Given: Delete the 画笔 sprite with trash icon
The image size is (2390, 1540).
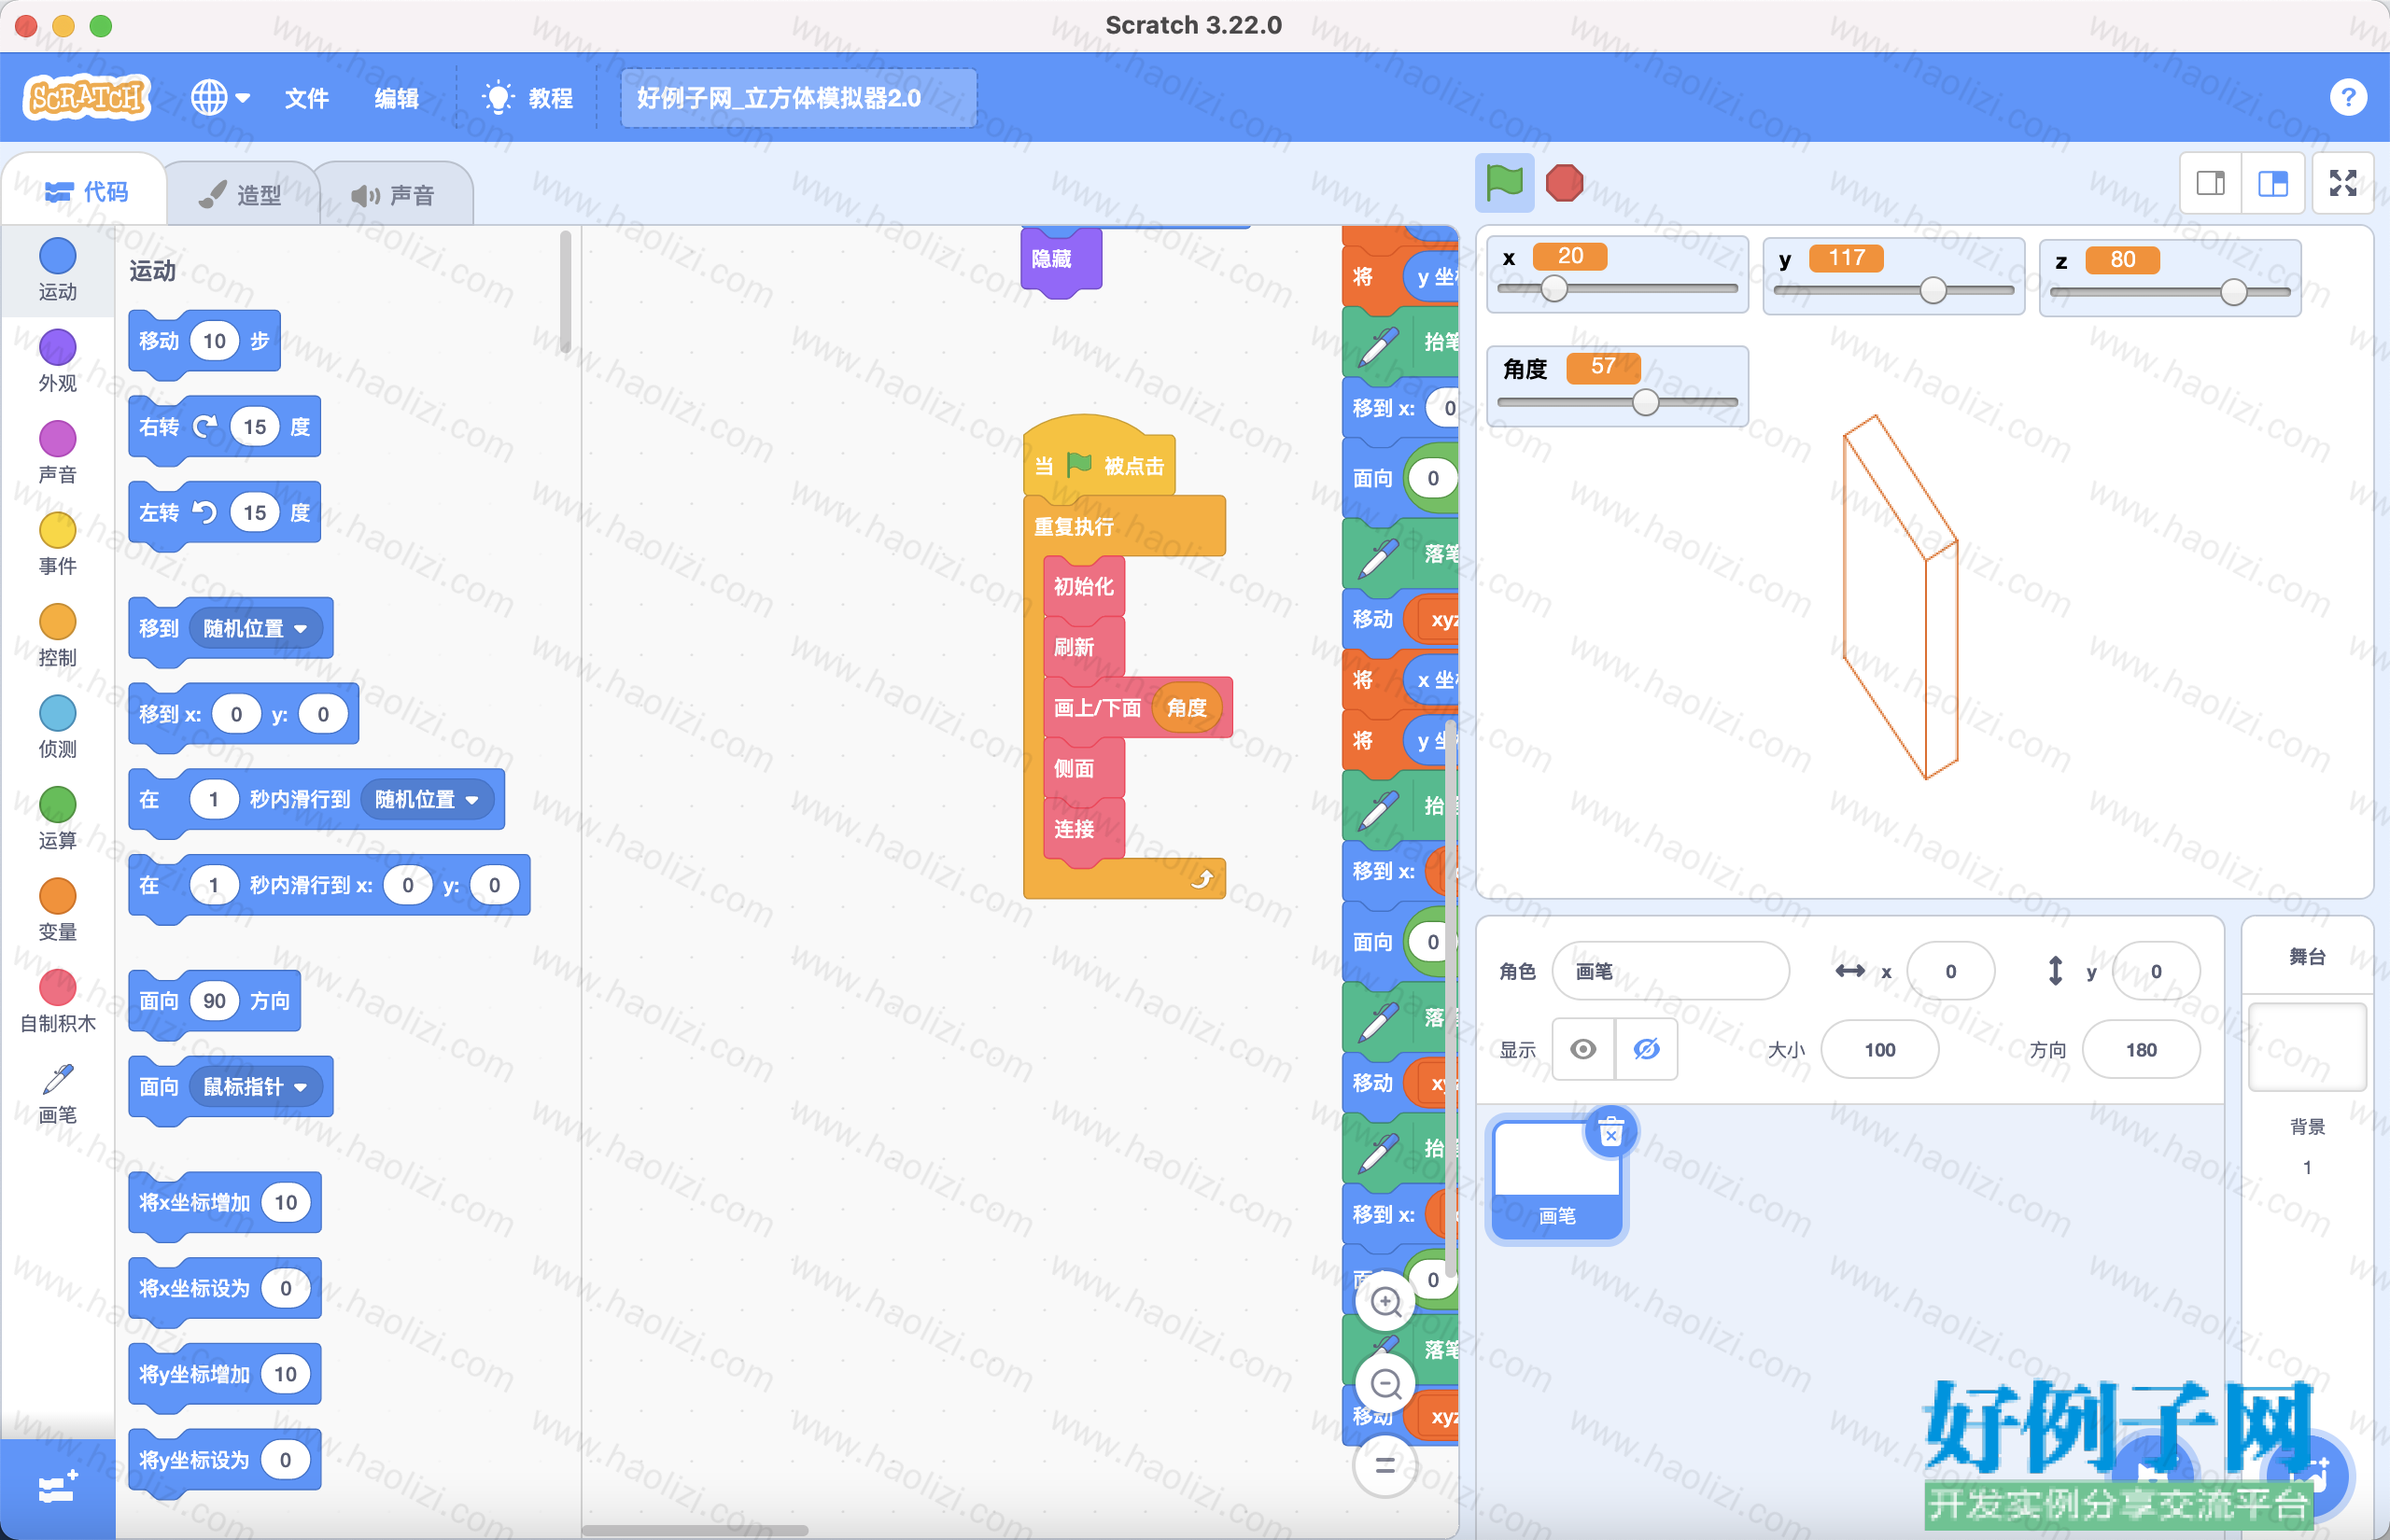Looking at the screenshot, I should pyautogui.click(x=1610, y=1133).
